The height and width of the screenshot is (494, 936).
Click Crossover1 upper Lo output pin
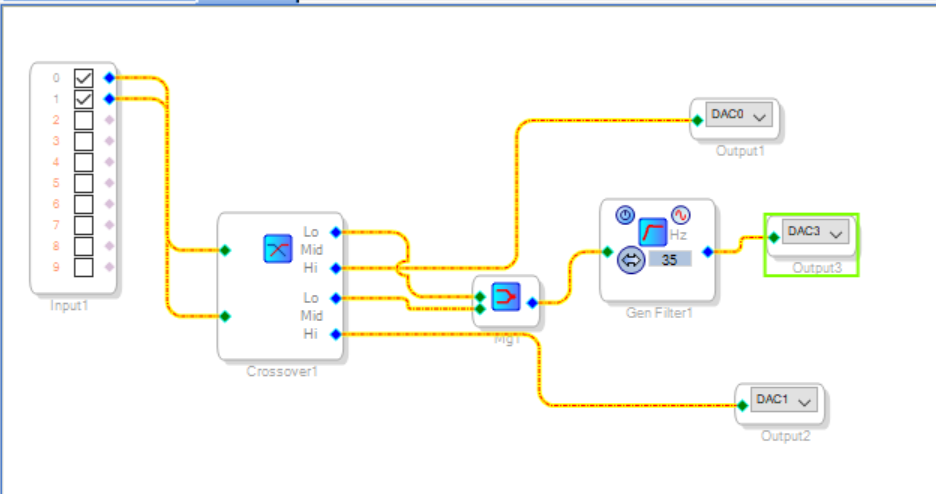336,232
